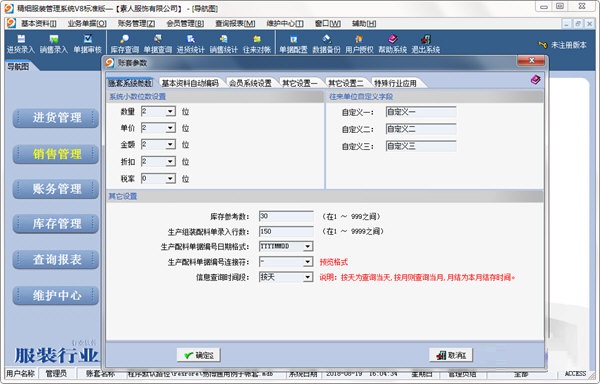Open 查询报表 menu
Screen dimensions: 600x384
coord(235,23)
